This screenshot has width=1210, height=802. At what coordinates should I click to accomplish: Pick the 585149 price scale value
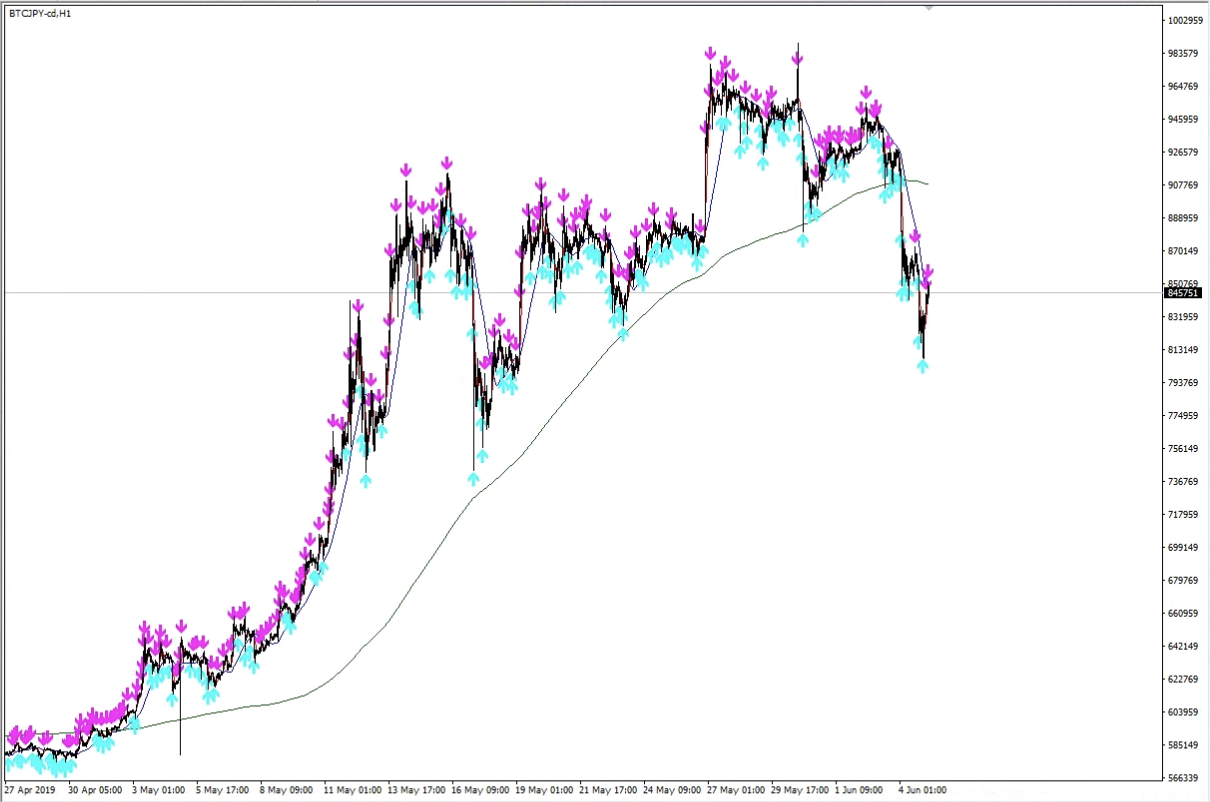pos(1184,747)
